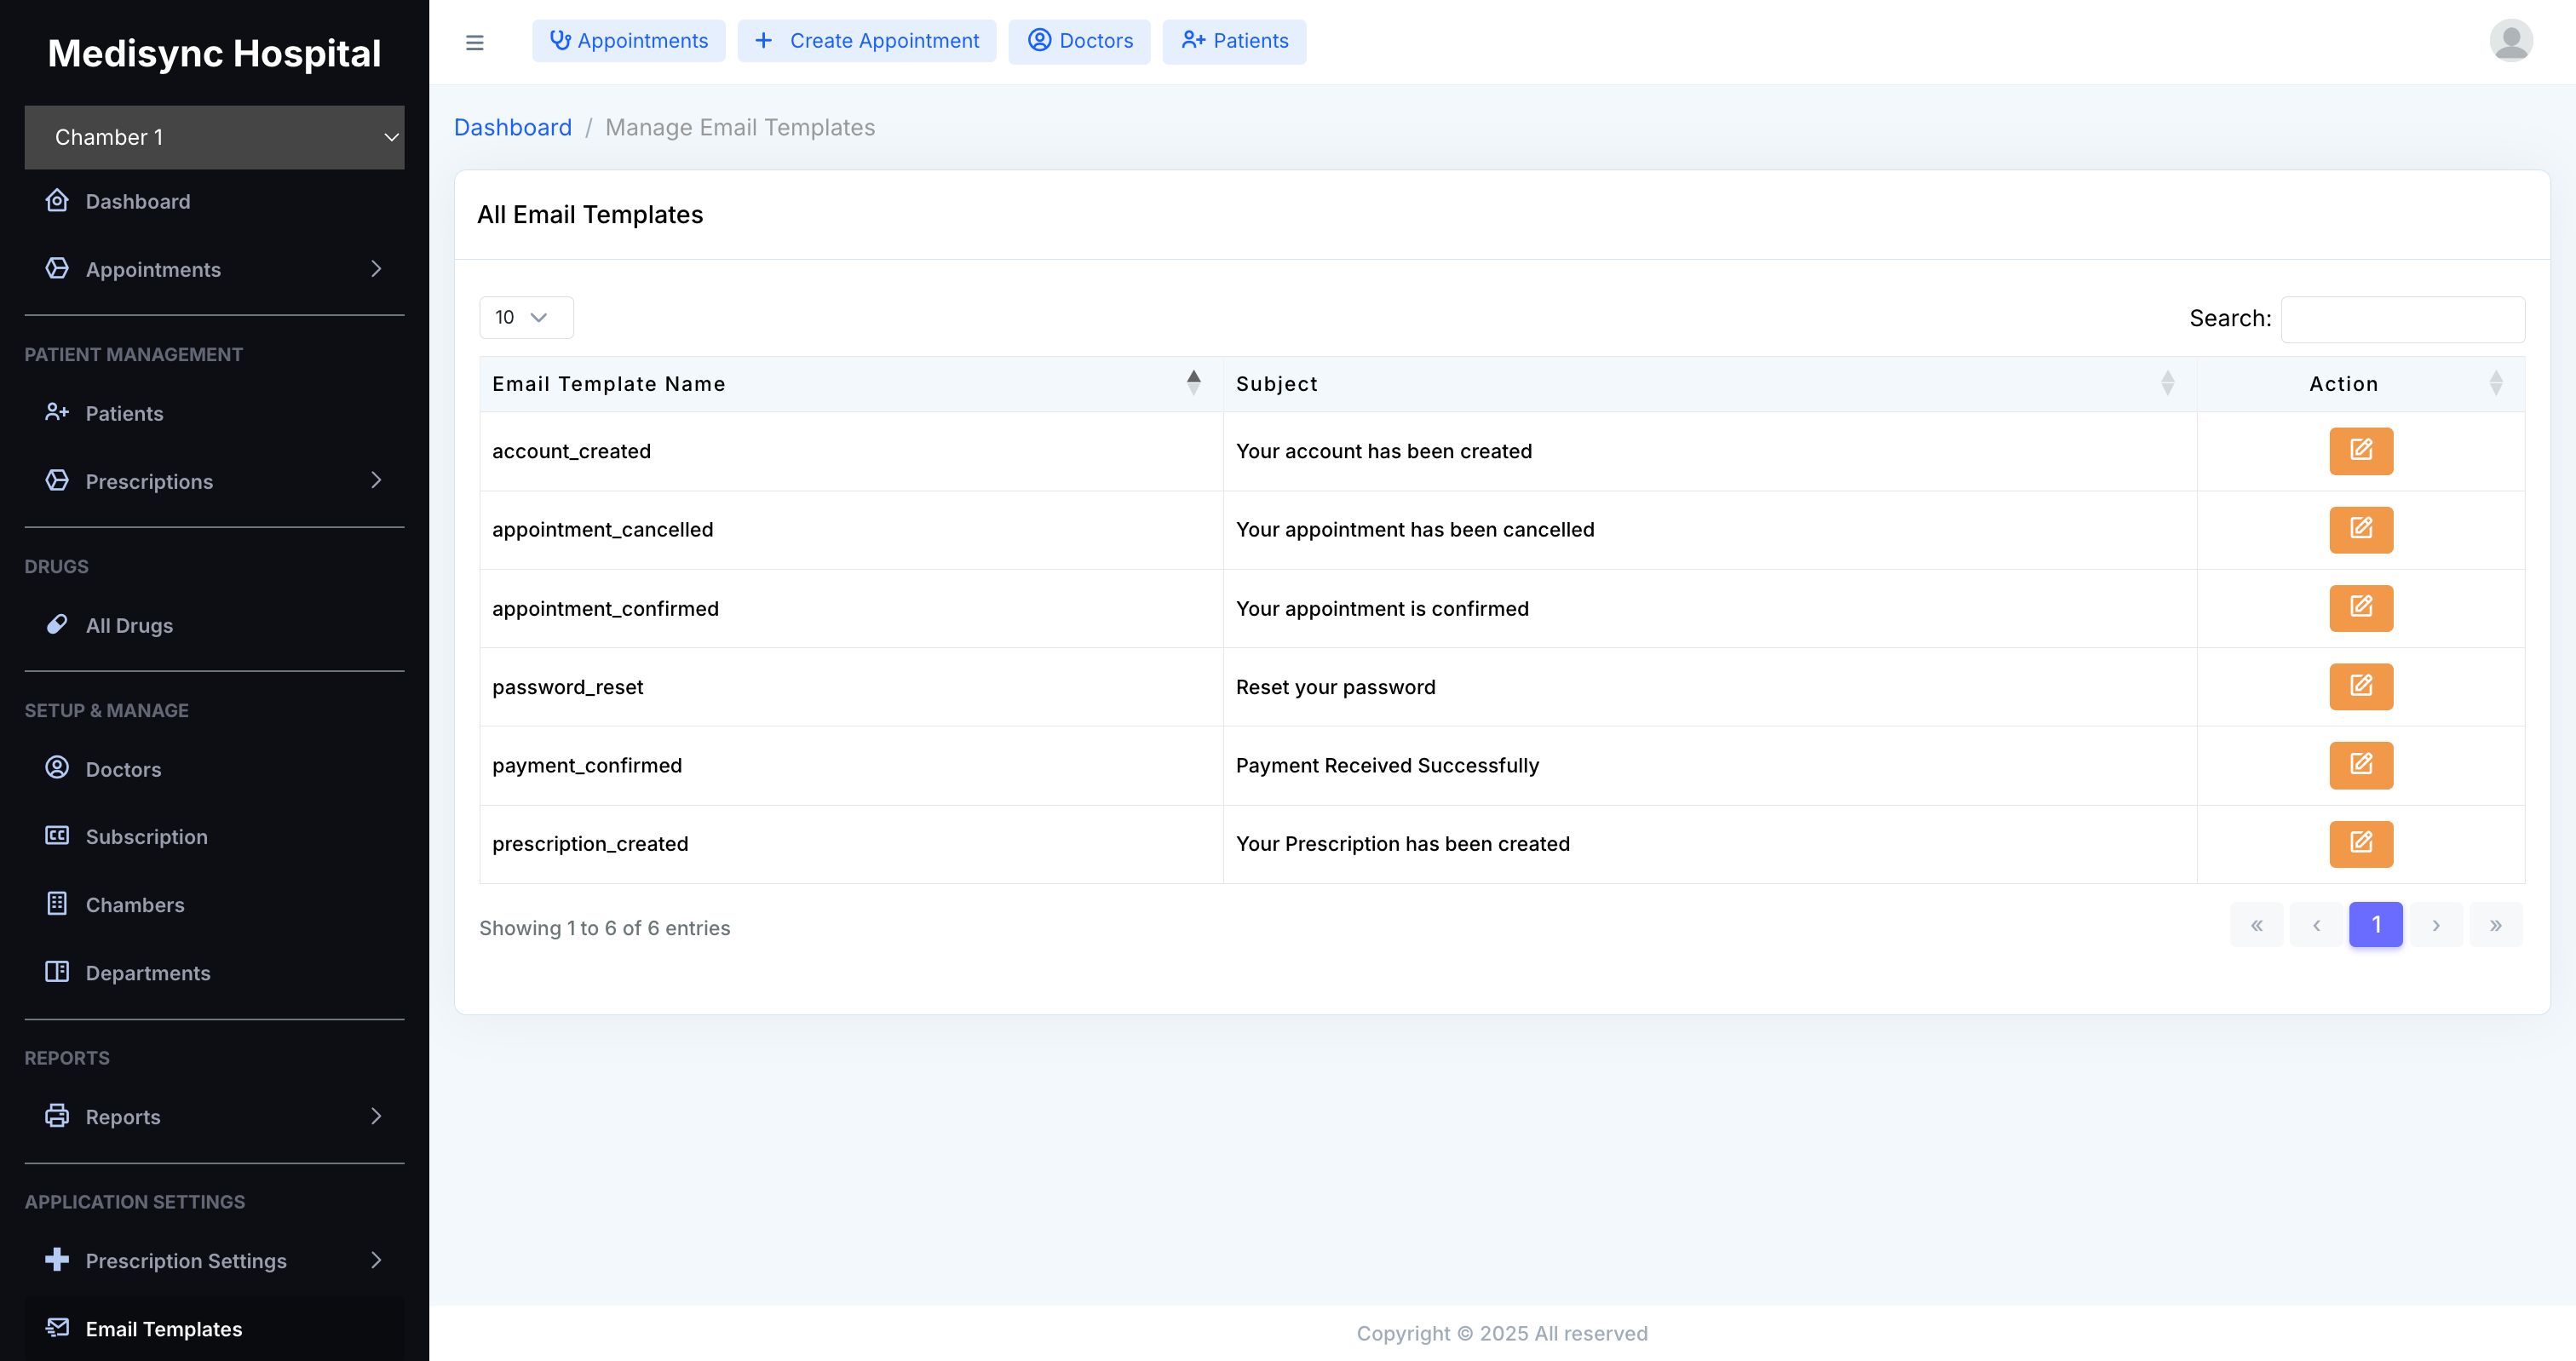Edit the password_reset email template
Image resolution: width=2576 pixels, height=1361 pixels.
(2360, 687)
